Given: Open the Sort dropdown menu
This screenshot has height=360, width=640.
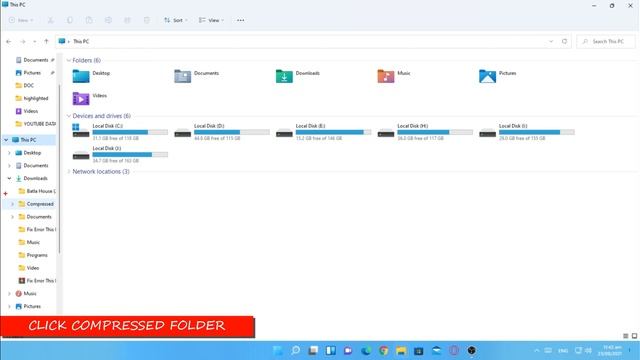Looking at the screenshot, I should click(x=176, y=20).
